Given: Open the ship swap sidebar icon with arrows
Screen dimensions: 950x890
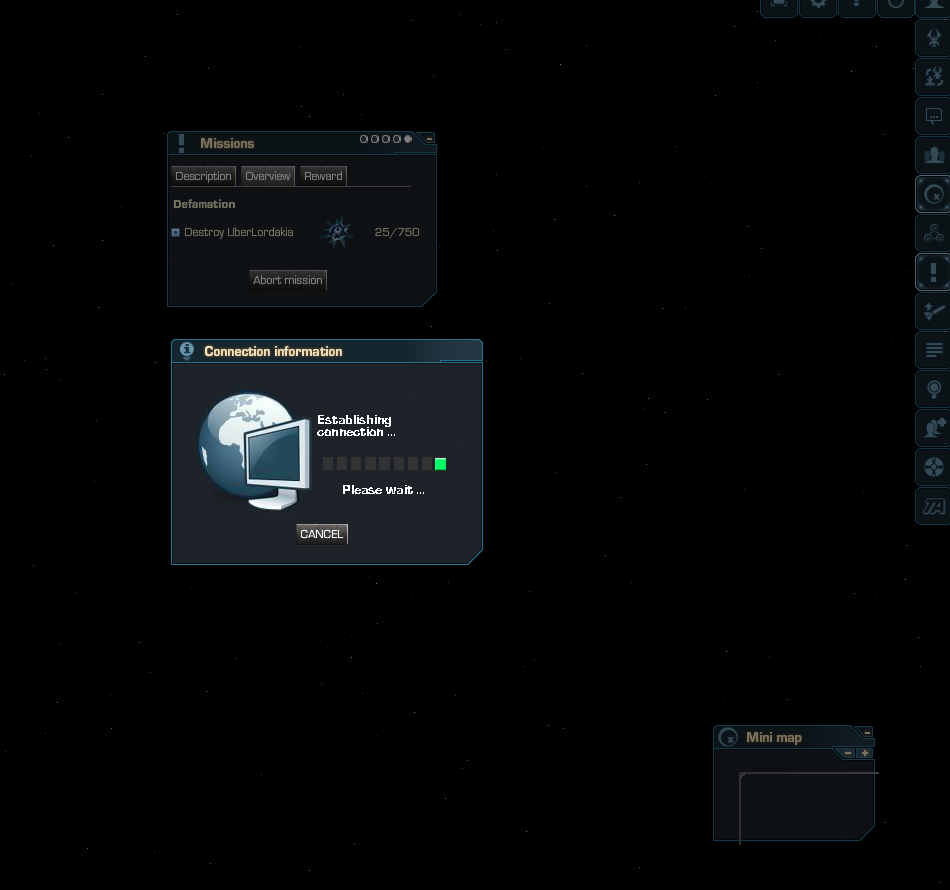Looking at the screenshot, I should 934,77.
